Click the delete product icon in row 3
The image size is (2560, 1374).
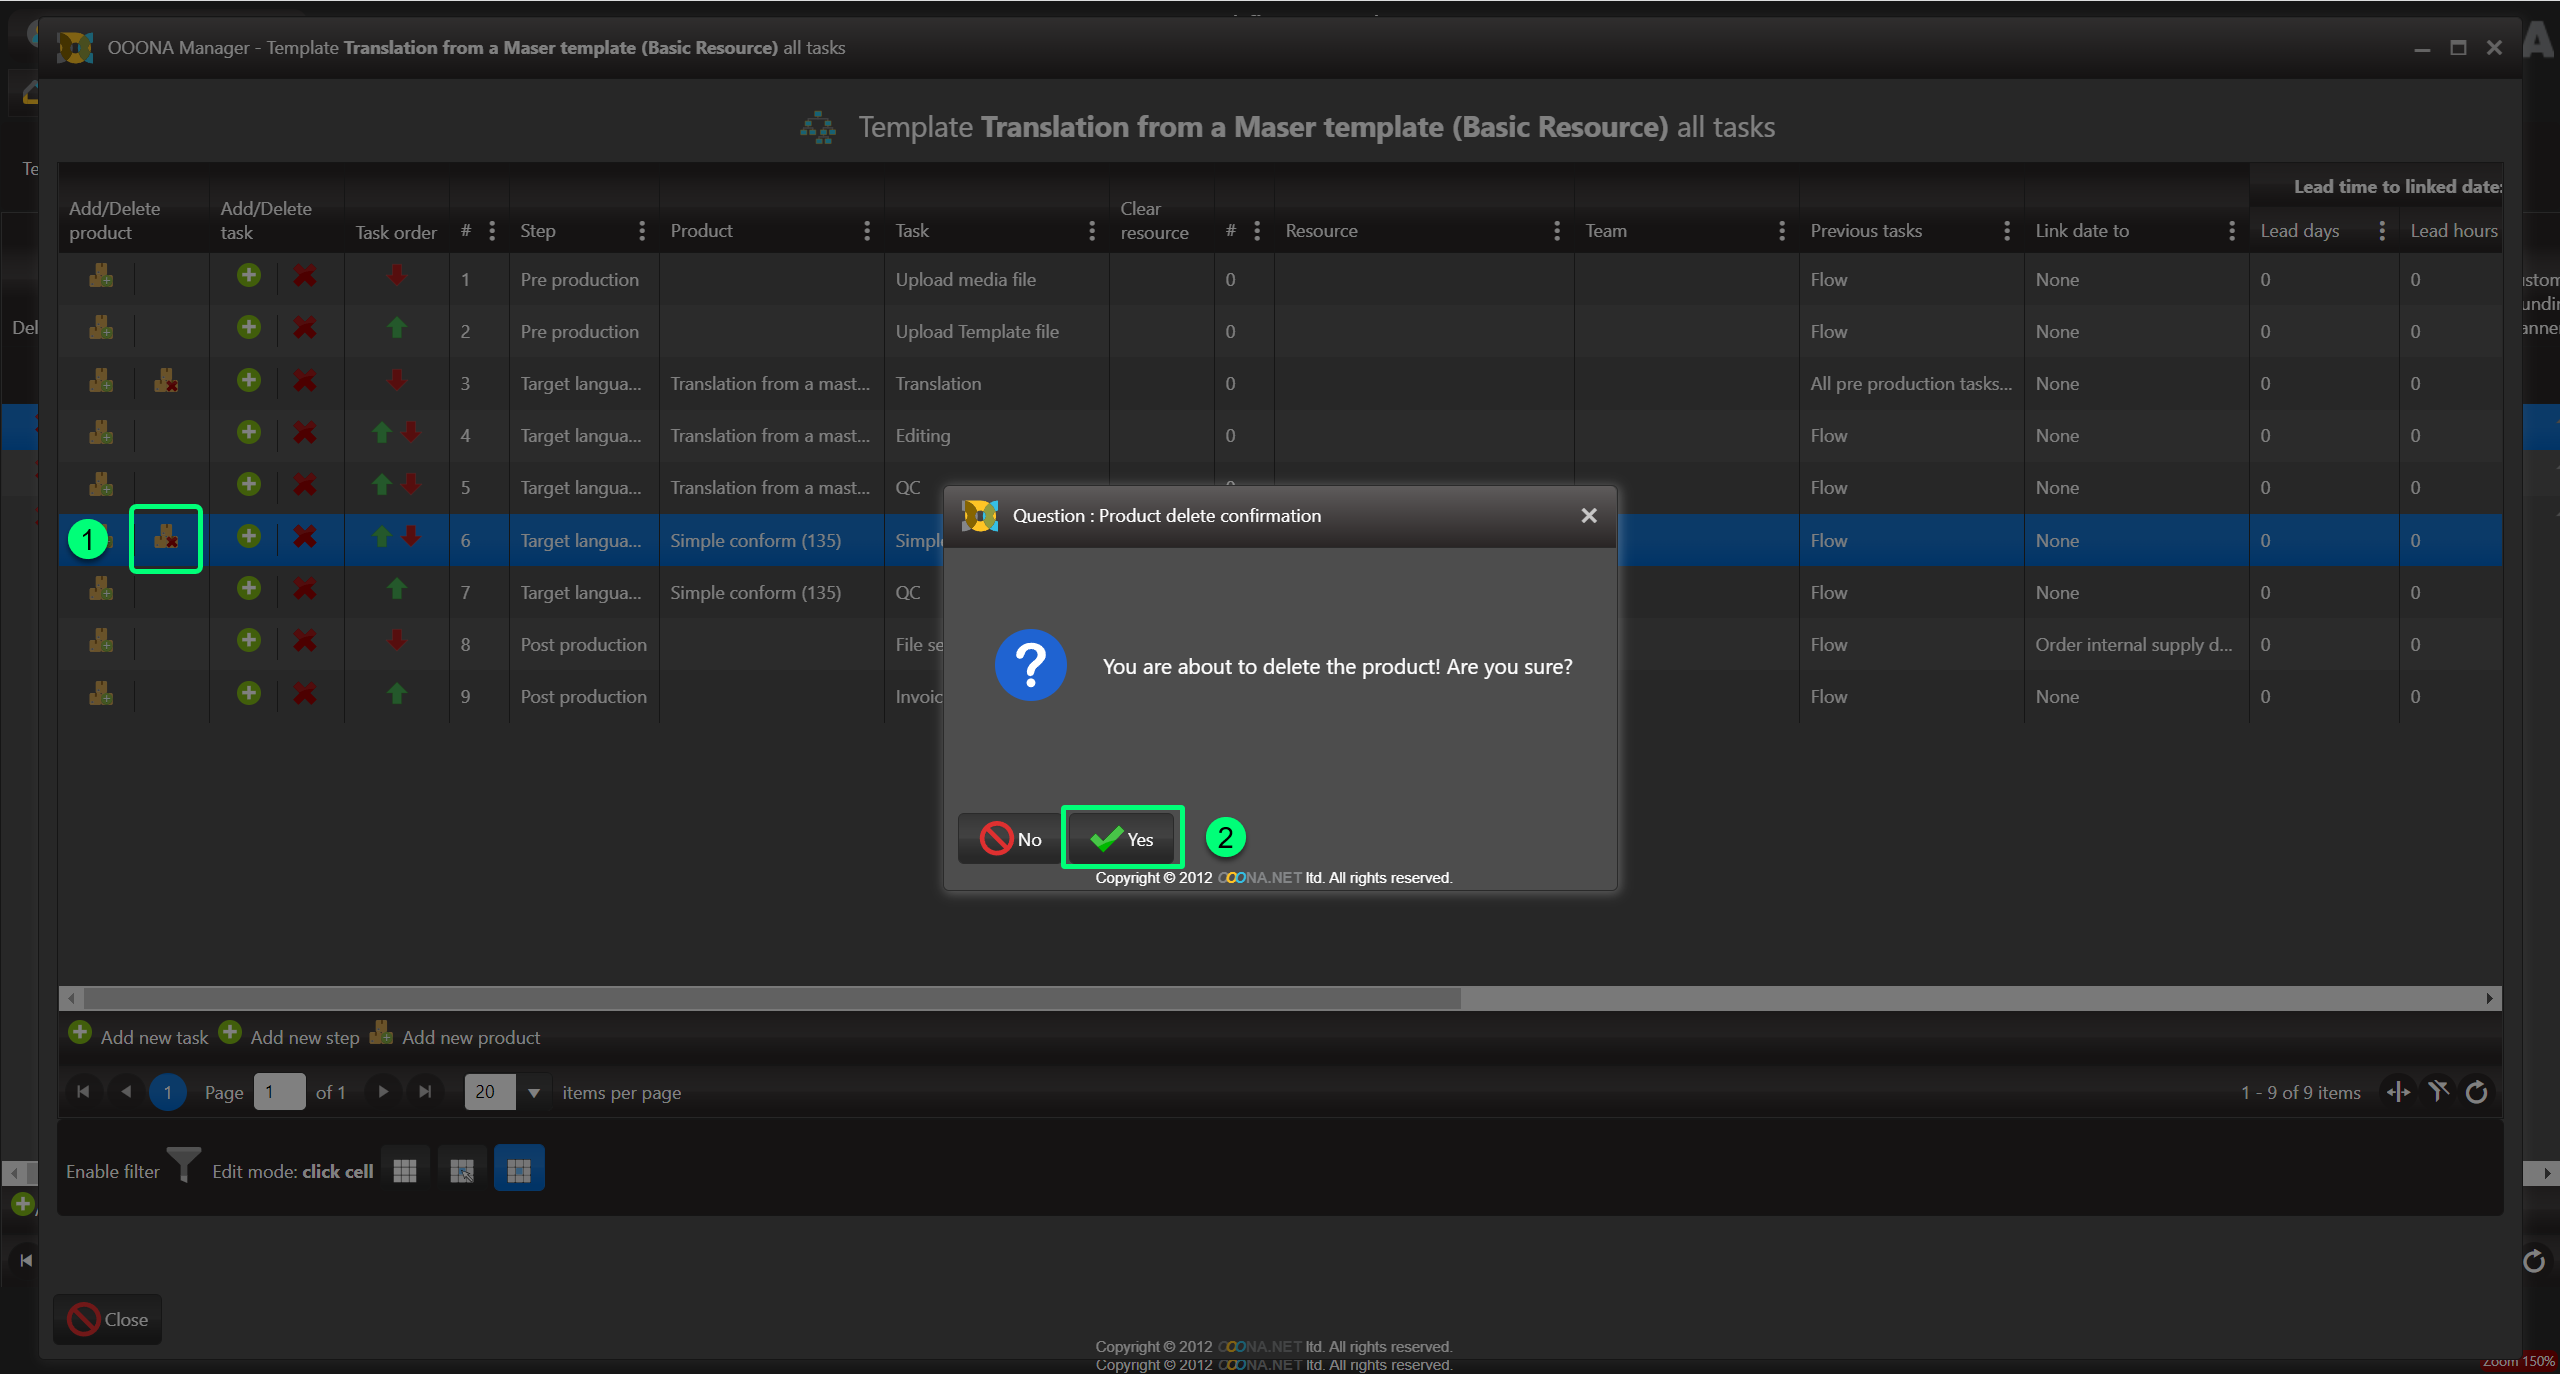166,382
